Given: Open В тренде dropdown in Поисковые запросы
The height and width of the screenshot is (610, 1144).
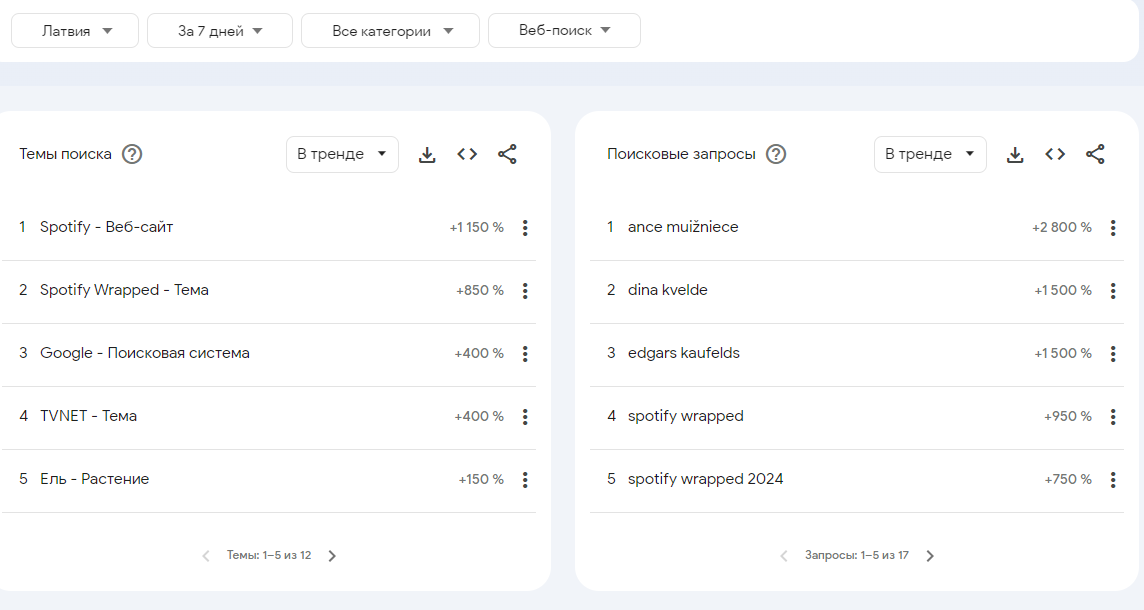Looking at the screenshot, I should [x=930, y=154].
